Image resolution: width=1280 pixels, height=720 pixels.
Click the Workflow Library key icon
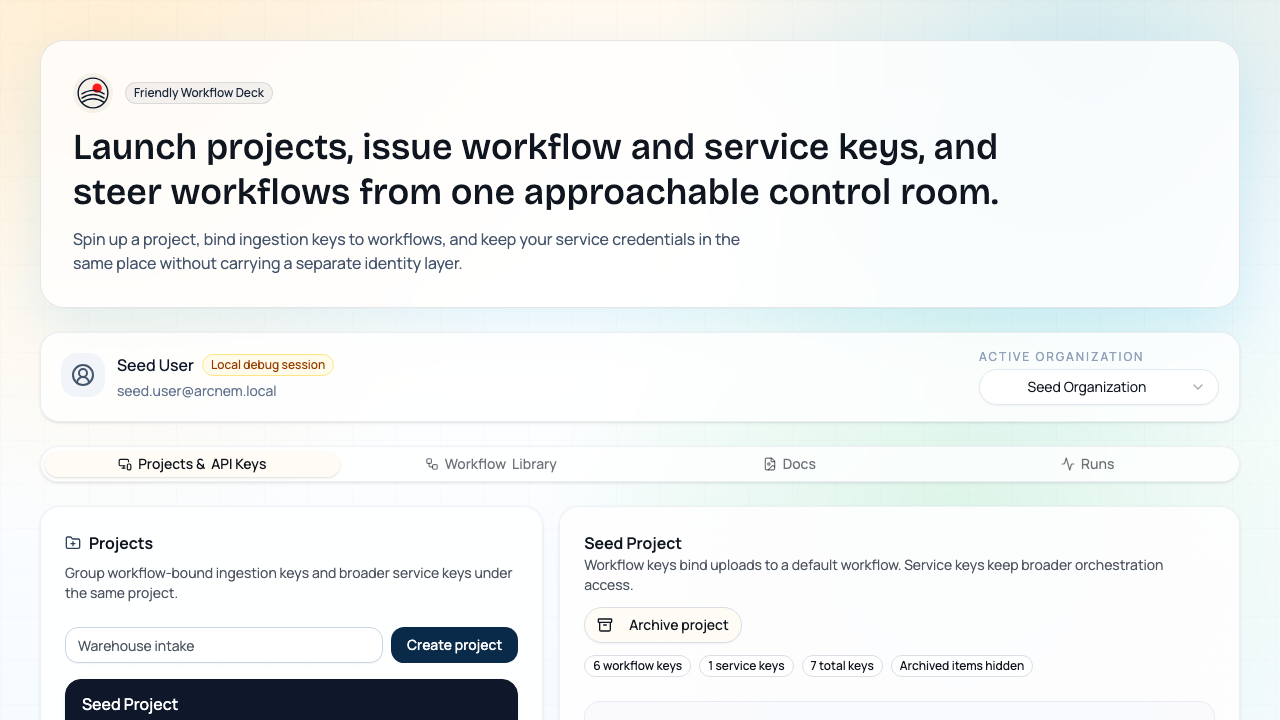[x=430, y=464]
